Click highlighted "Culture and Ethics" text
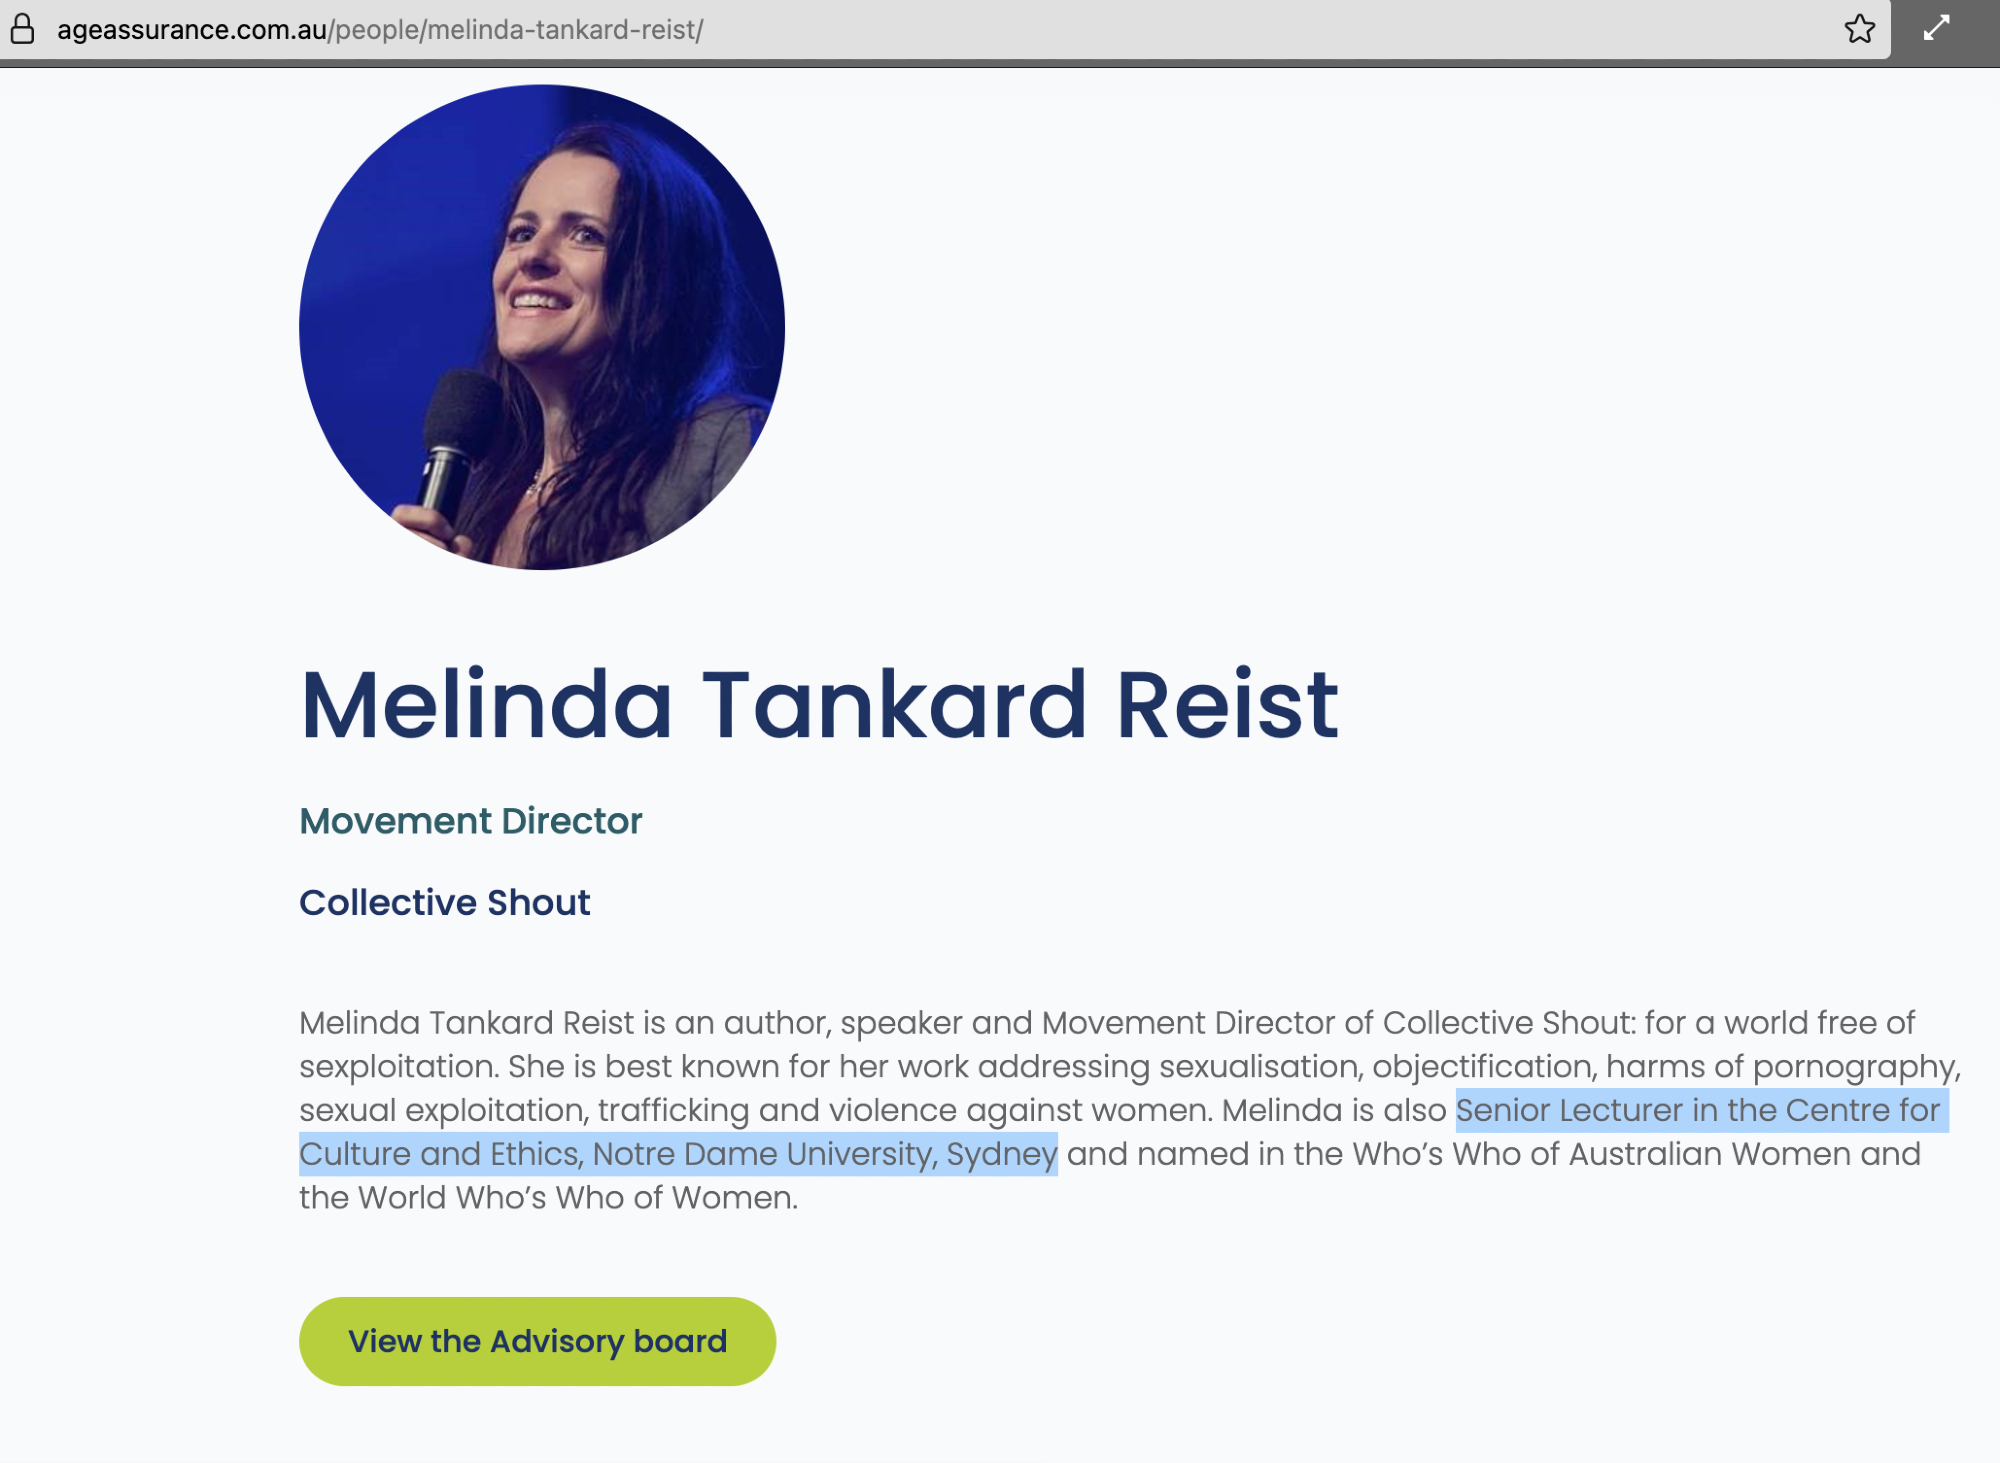Screen dimensions: 2000x1463 (x=439, y=1154)
